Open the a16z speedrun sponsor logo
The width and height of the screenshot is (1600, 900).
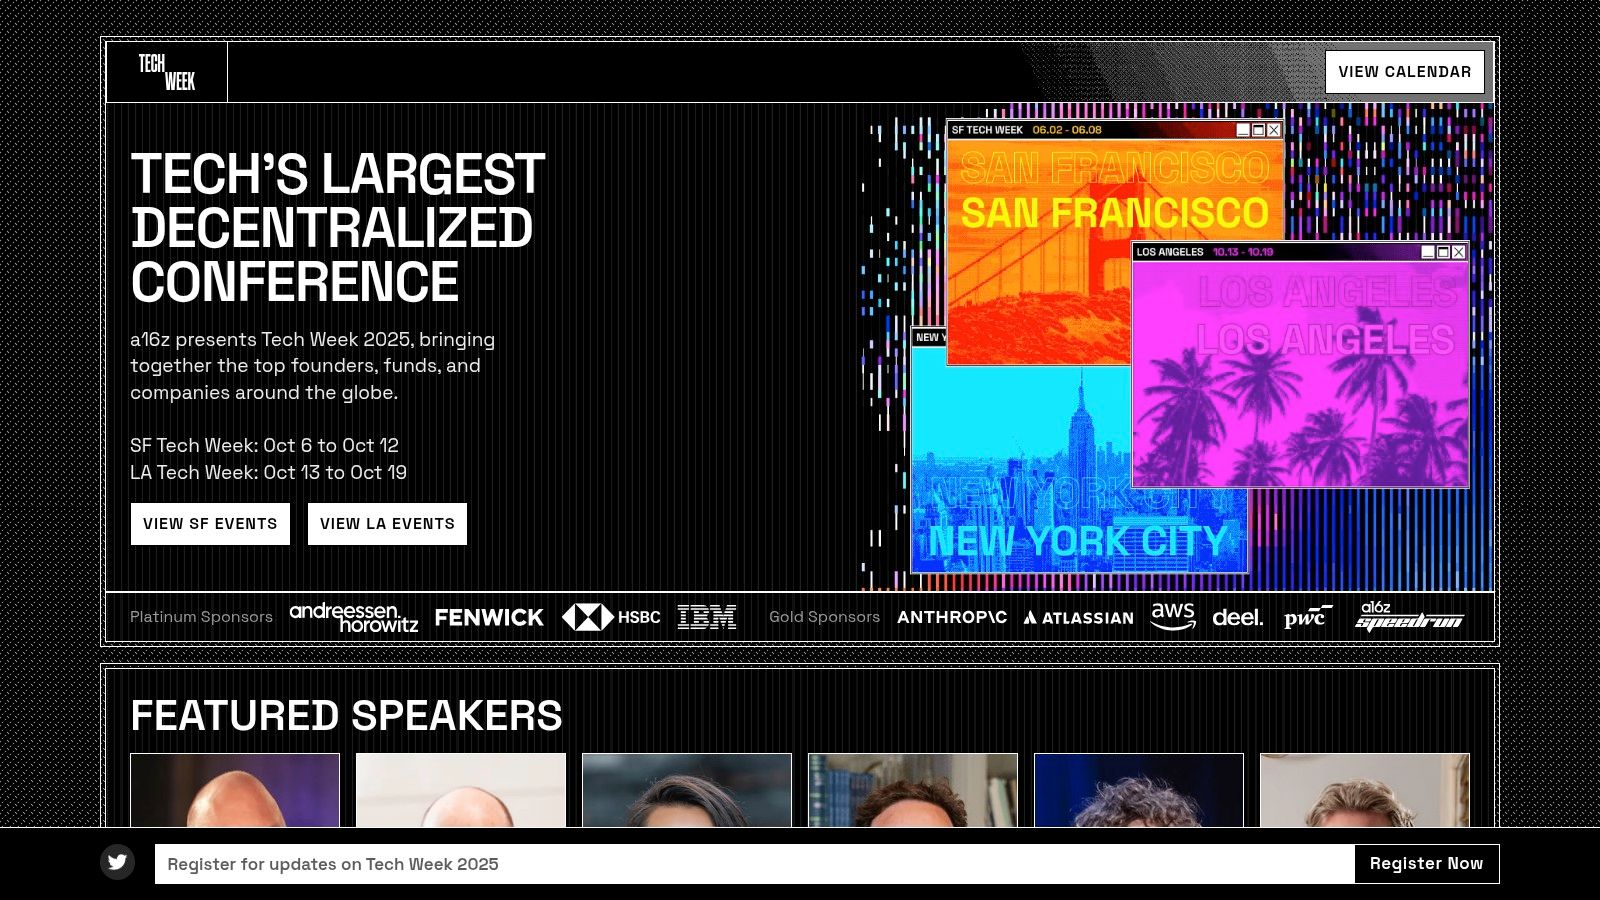1409,616
